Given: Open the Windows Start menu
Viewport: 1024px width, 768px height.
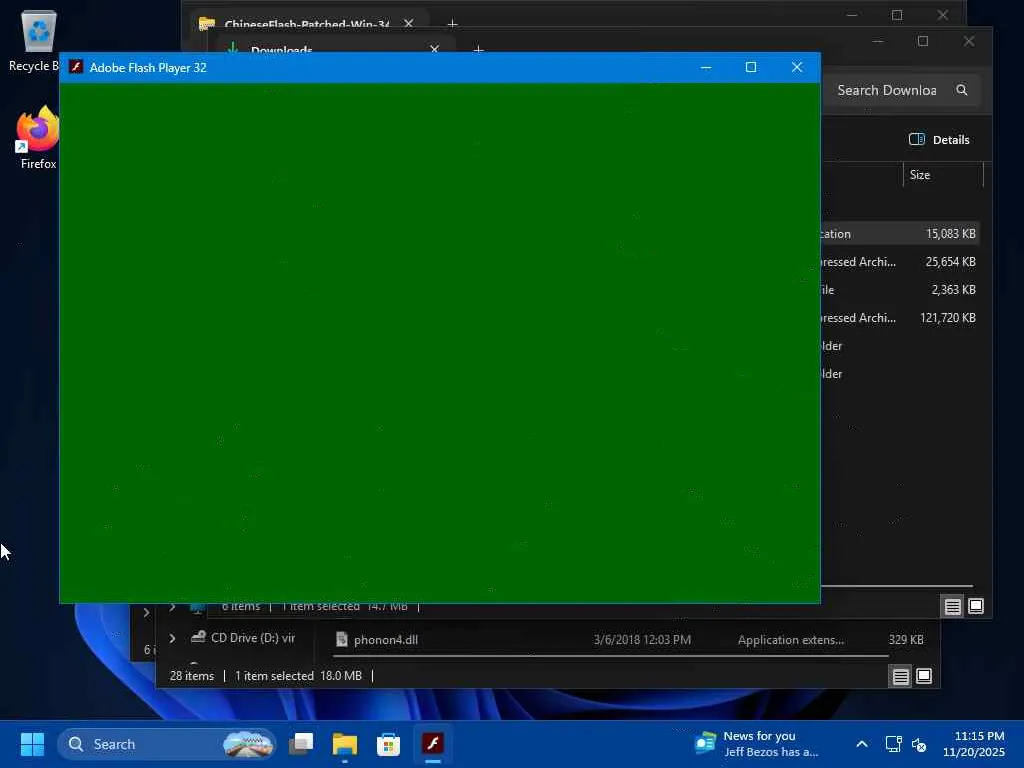Looking at the screenshot, I should point(32,744).
